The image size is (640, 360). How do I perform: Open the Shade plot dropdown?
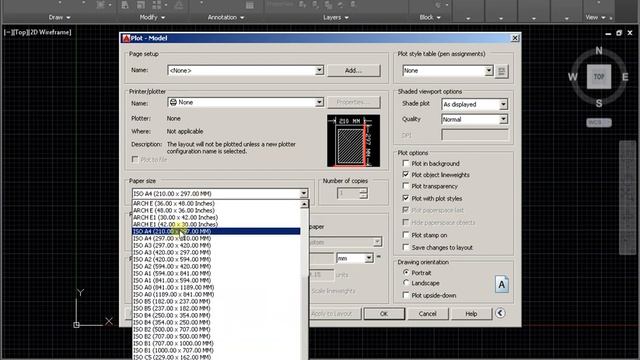(503, 104)
